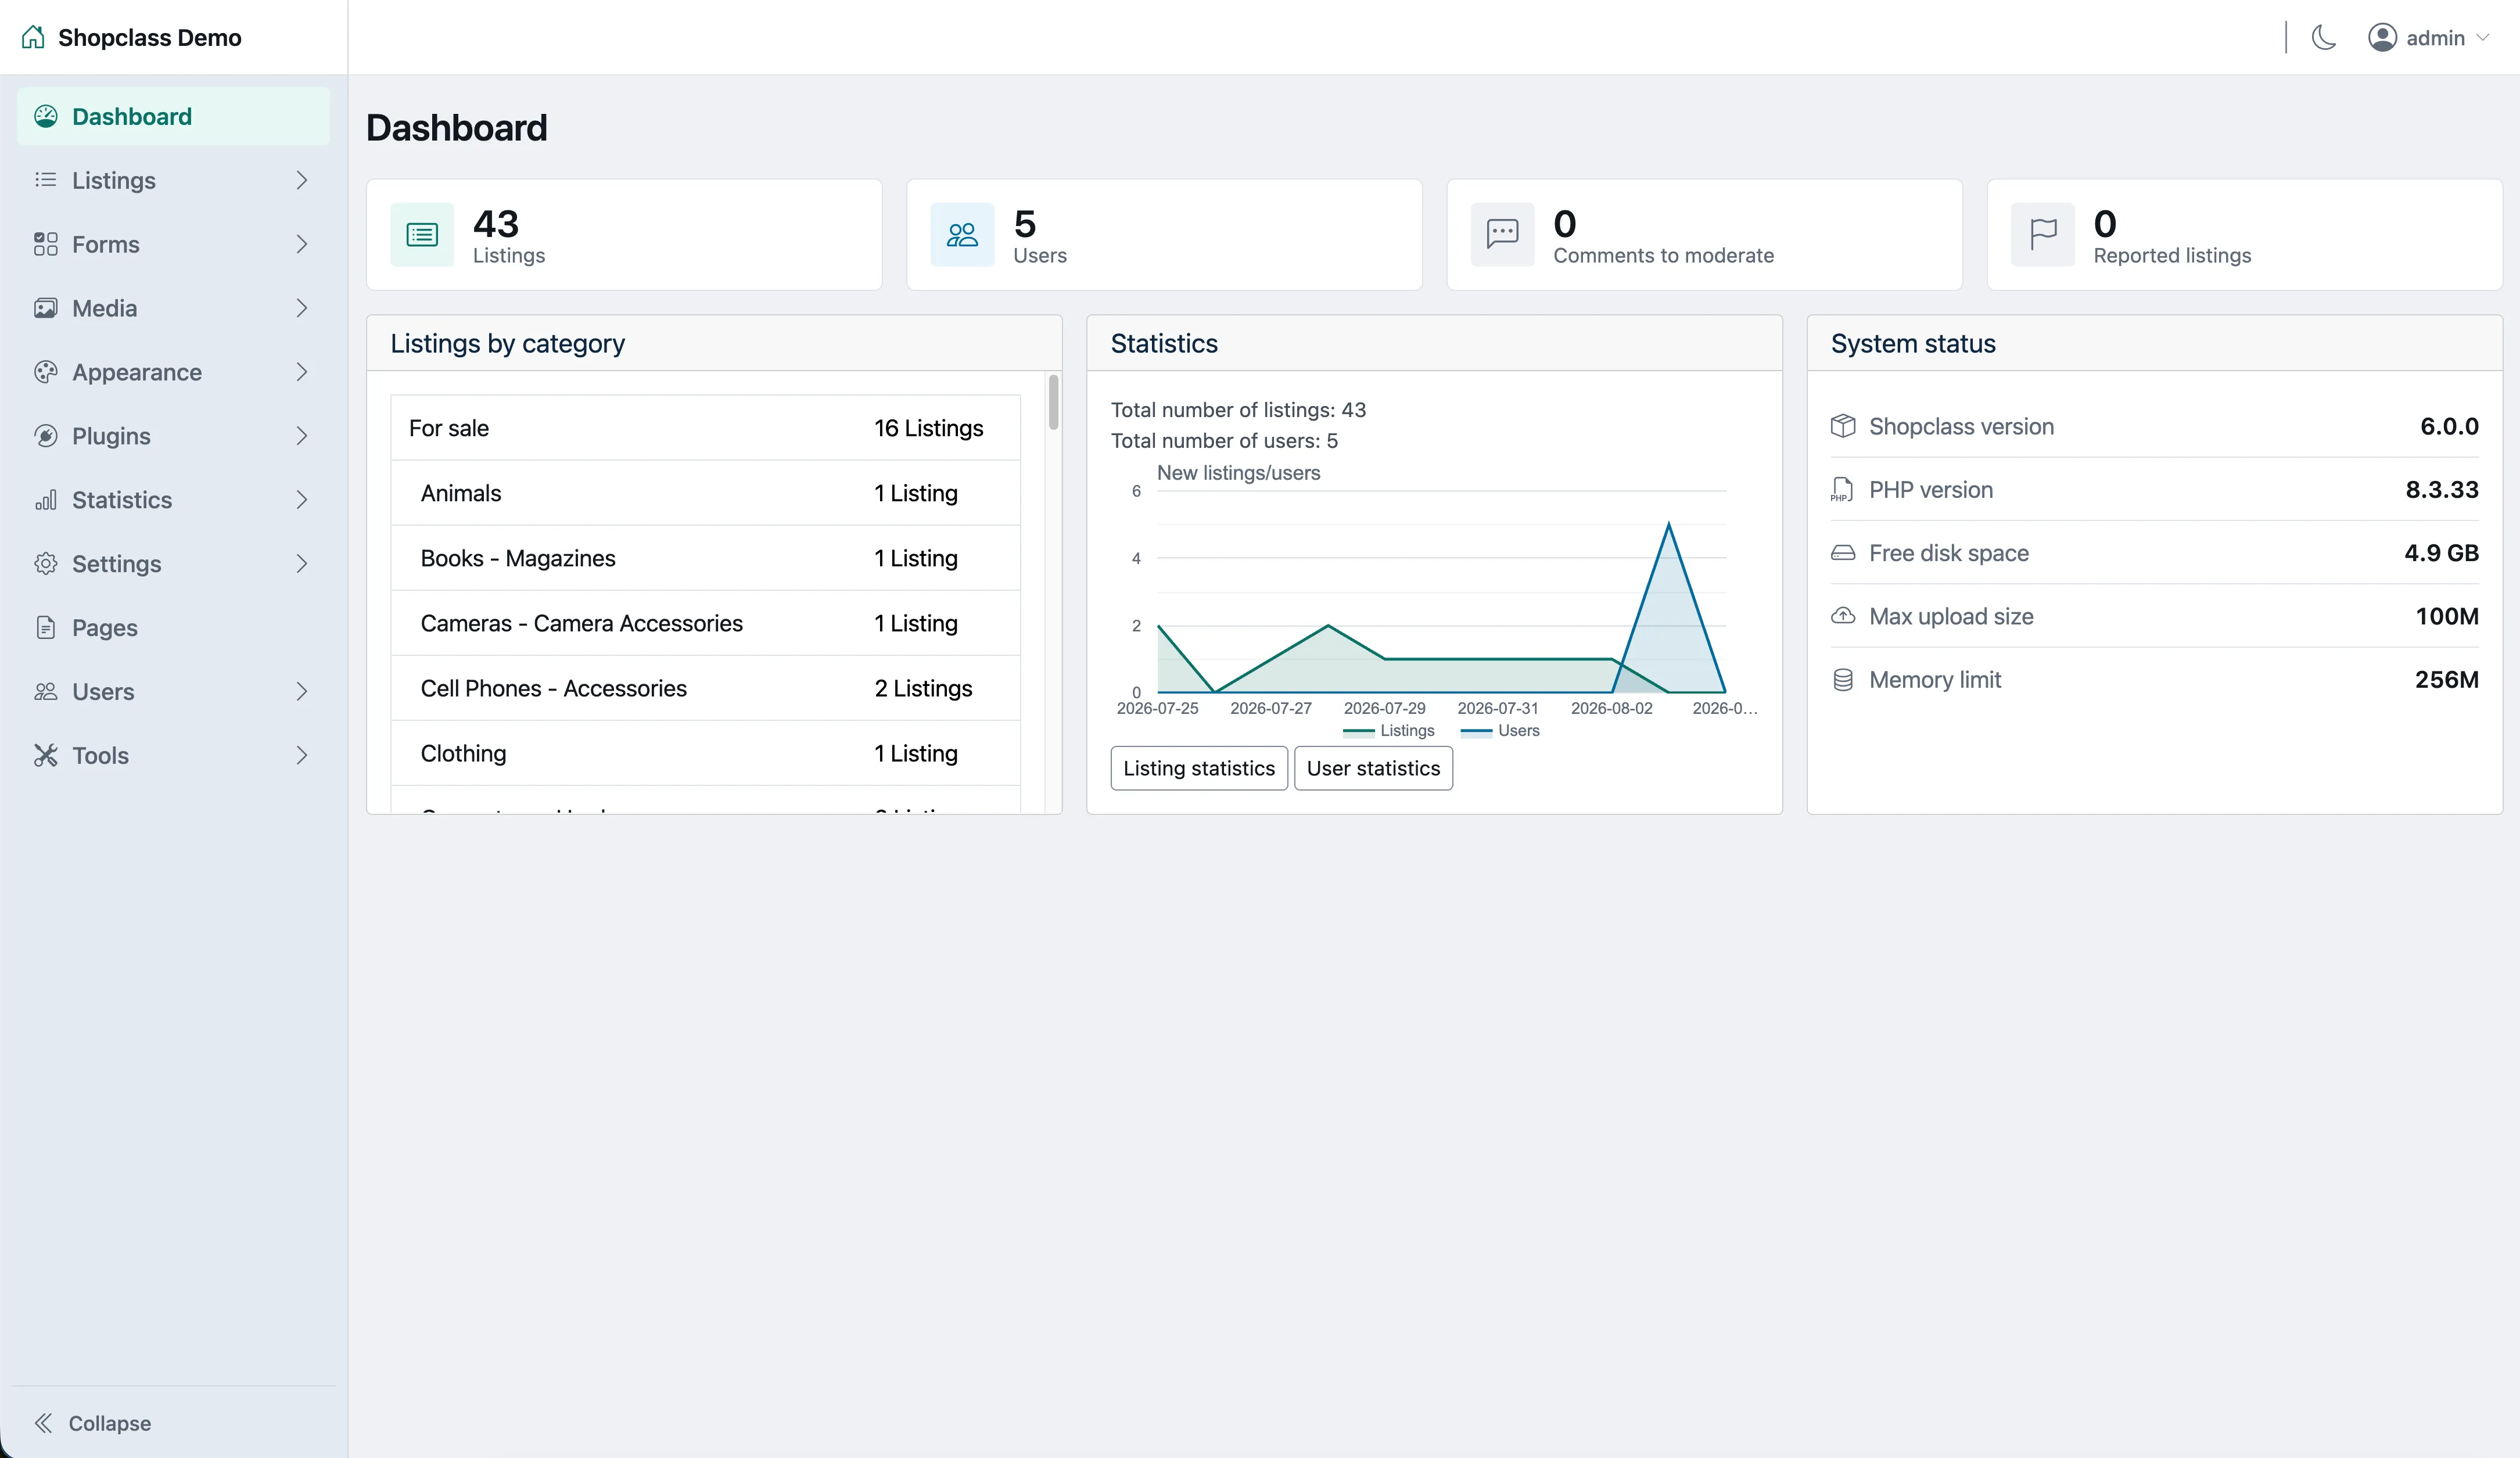Click the Listings list icon in sidebar
The image size is (2520, 1458).
click(46, 180)
